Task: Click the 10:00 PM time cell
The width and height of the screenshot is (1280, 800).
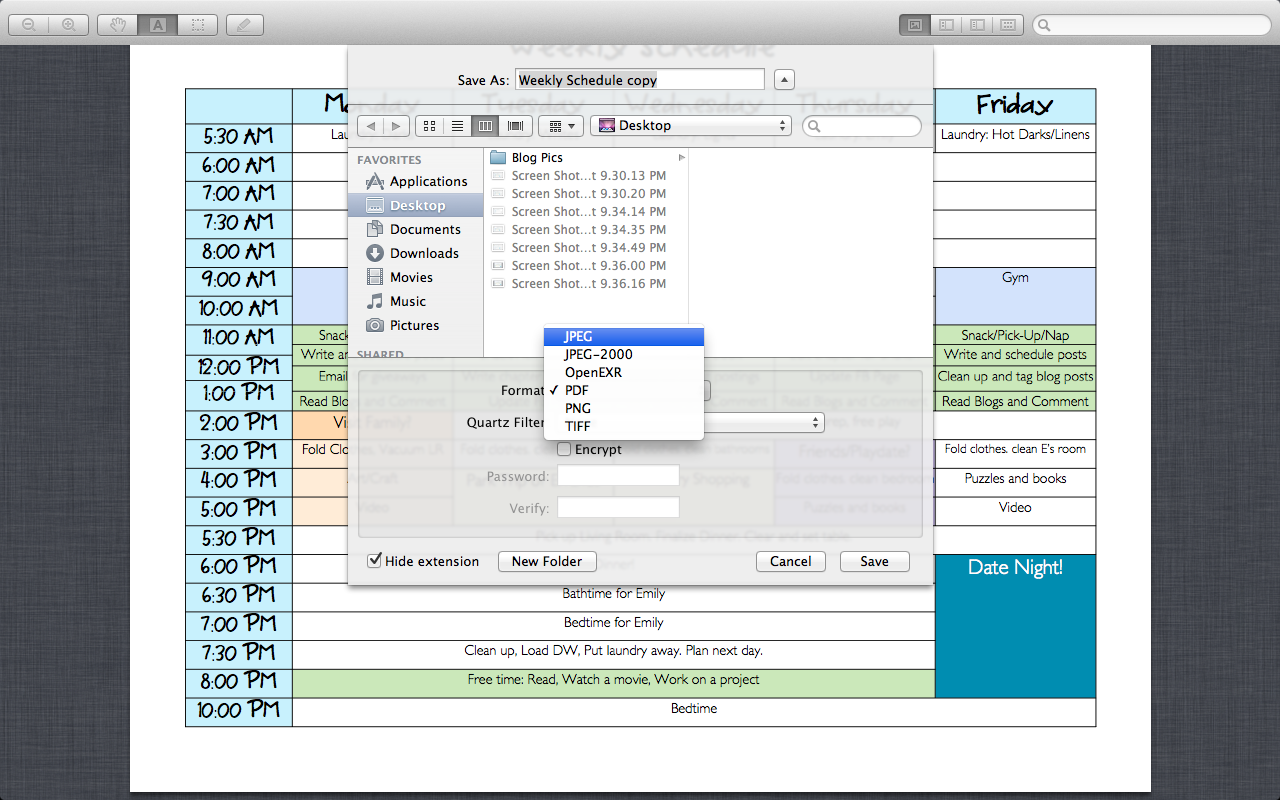Action: [x=239, y=711]
